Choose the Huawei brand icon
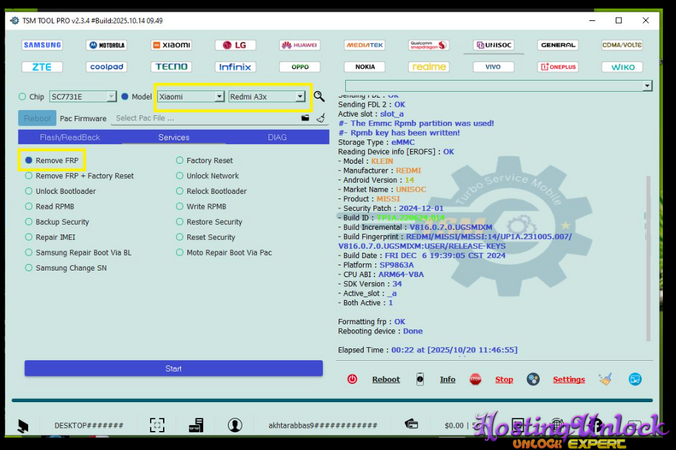 pyautogui.click(x=299, y=45)
